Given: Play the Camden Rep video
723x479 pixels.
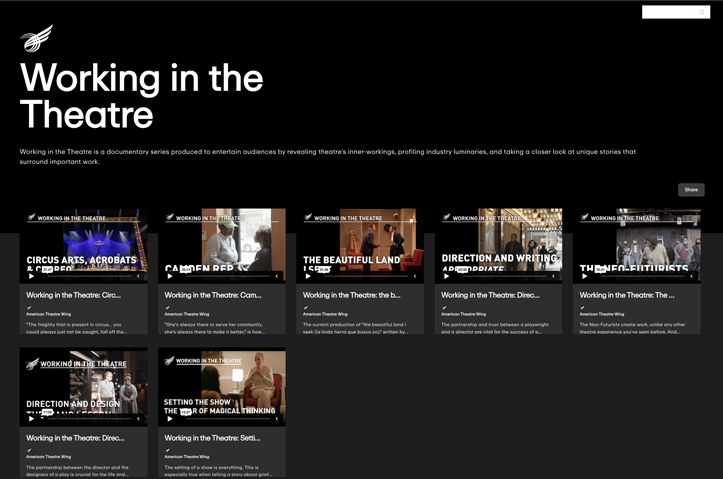Looking at the screenshot, I should pyautogui.click(x=170, y=276).
